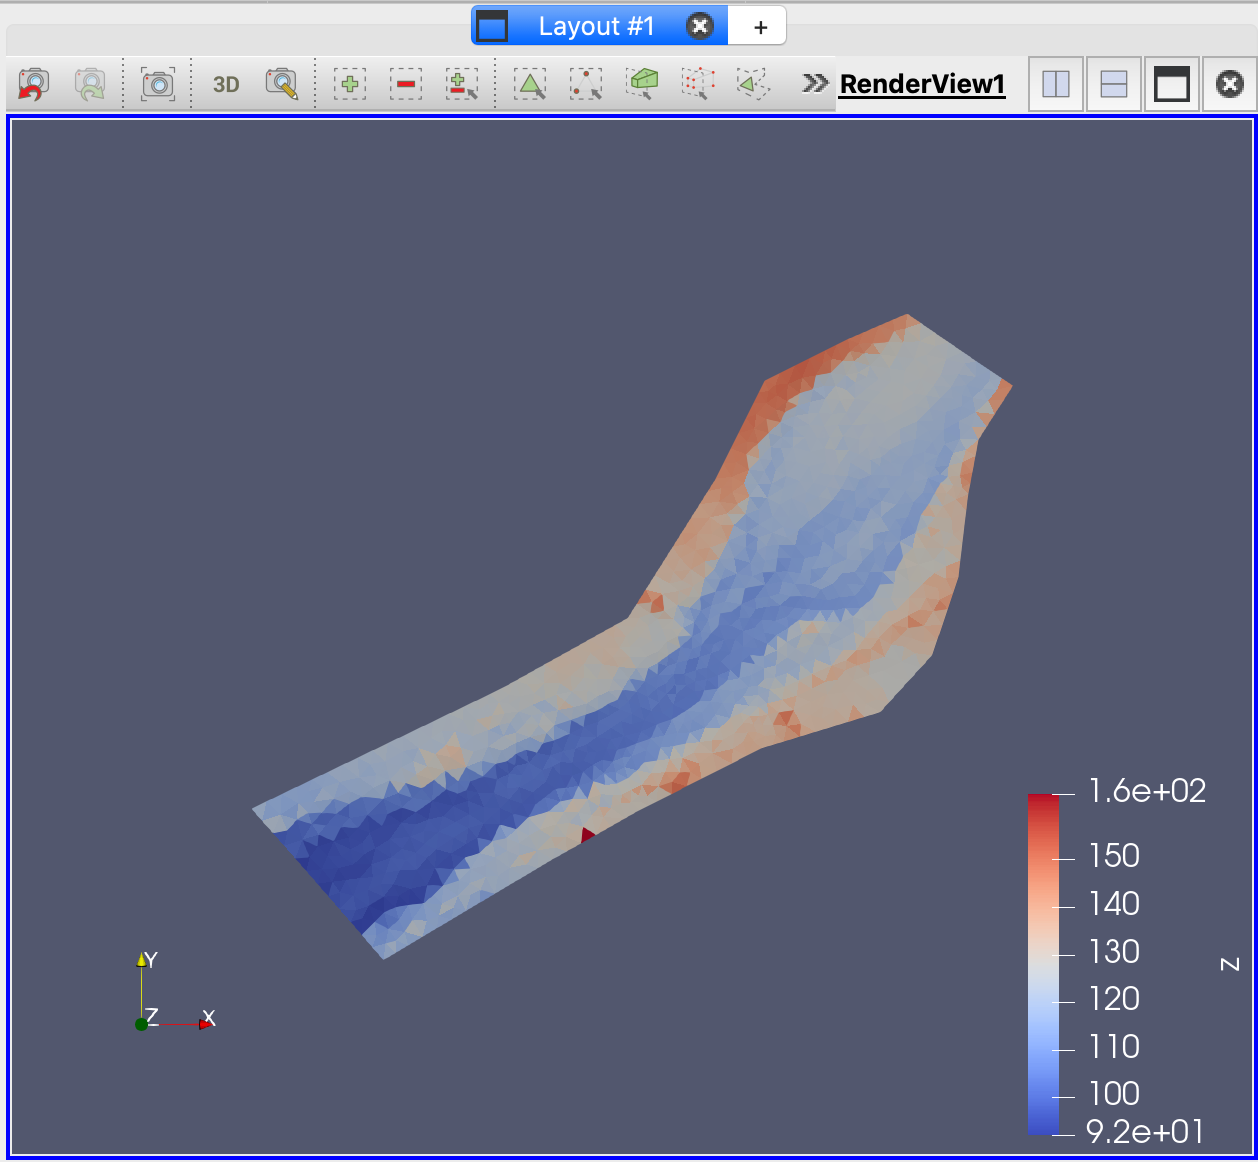This screenshot has width=1258, height=1162.
Task: Enable subtract selection mode with minus icon
Action: pos(406,84)
